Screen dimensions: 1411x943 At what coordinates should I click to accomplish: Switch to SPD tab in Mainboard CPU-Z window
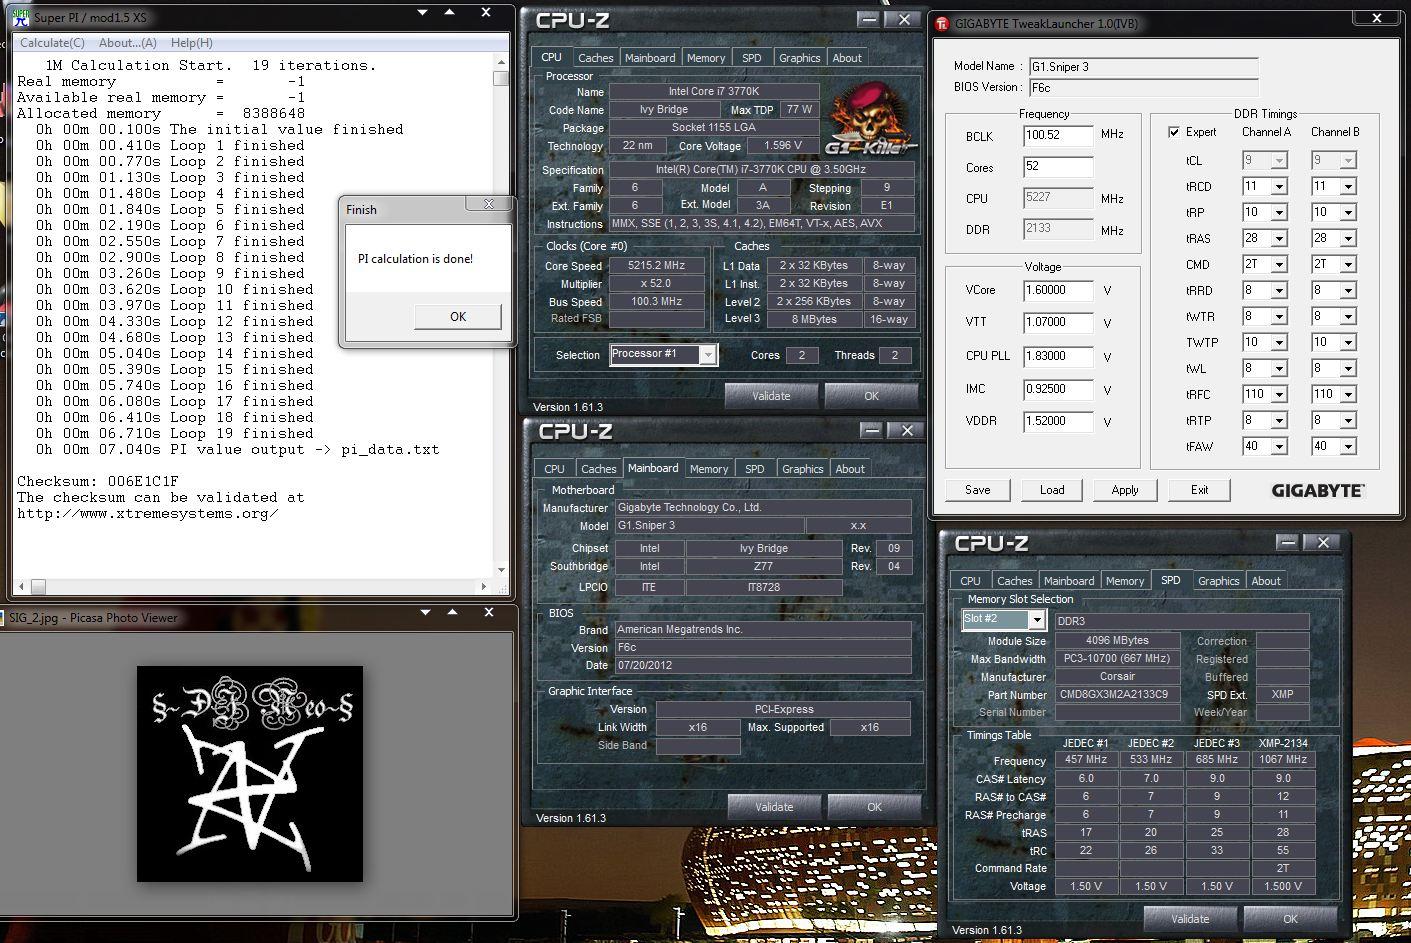(x=754, y=469)
